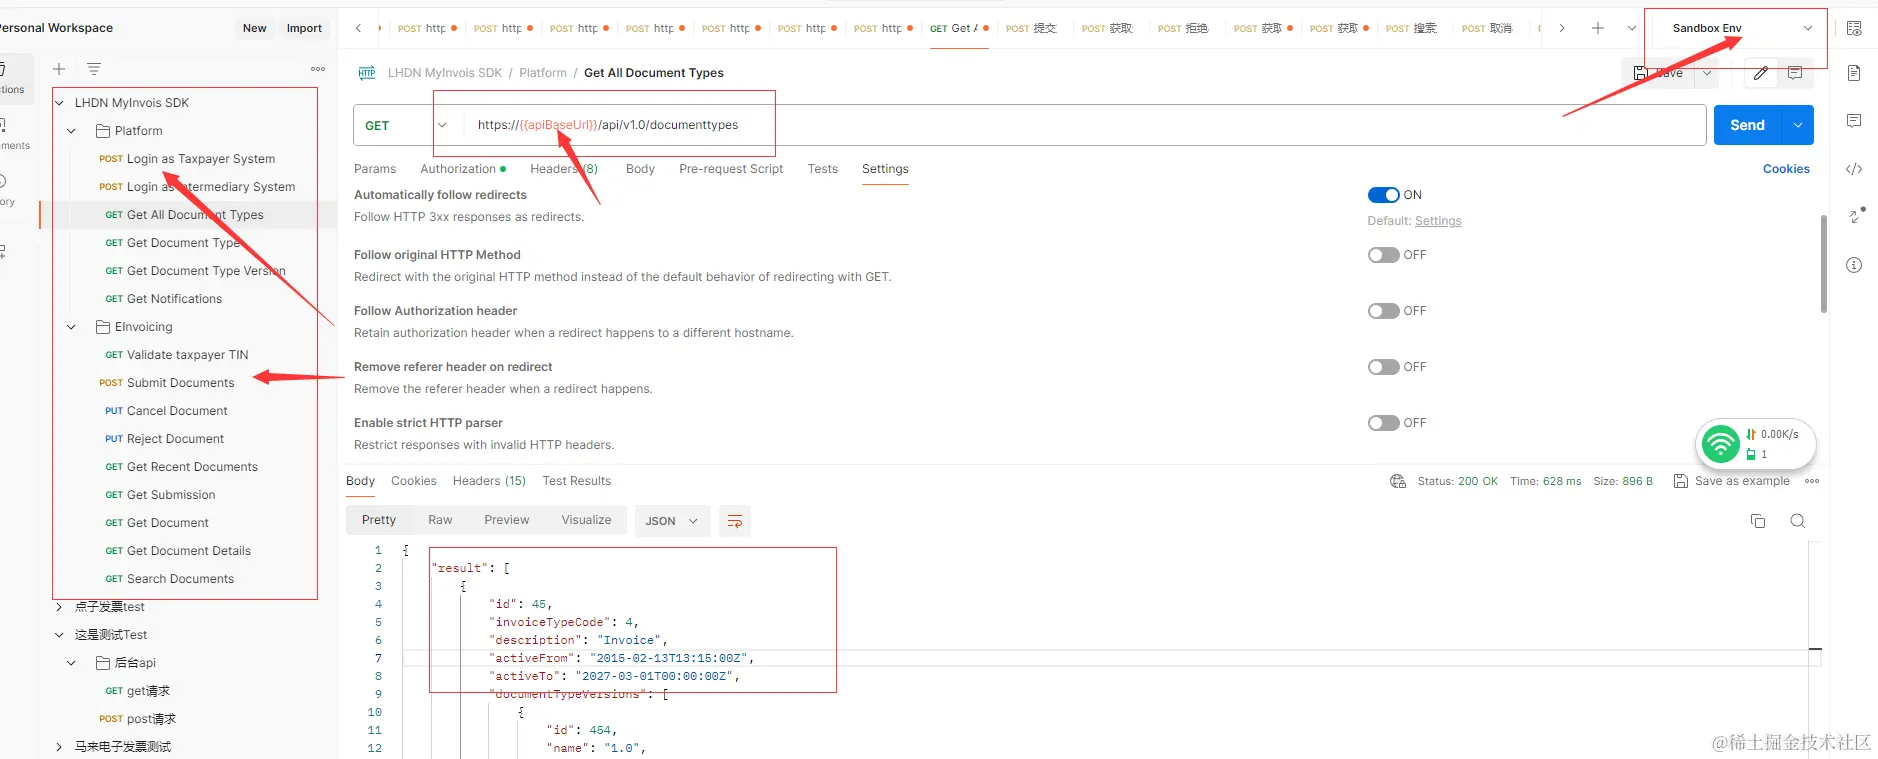Open the documentation icon in right sidebar
Viewport: 1878px width, 759px height.
(1854, 73)
